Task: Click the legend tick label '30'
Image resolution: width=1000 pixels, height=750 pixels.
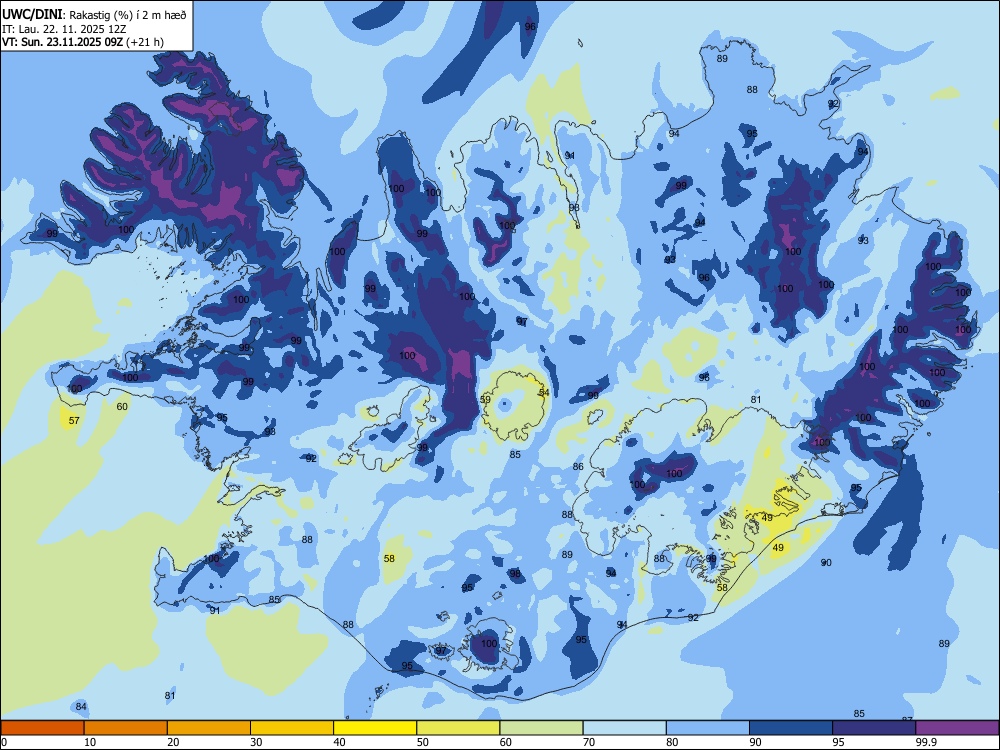Action: click(256, 742)
